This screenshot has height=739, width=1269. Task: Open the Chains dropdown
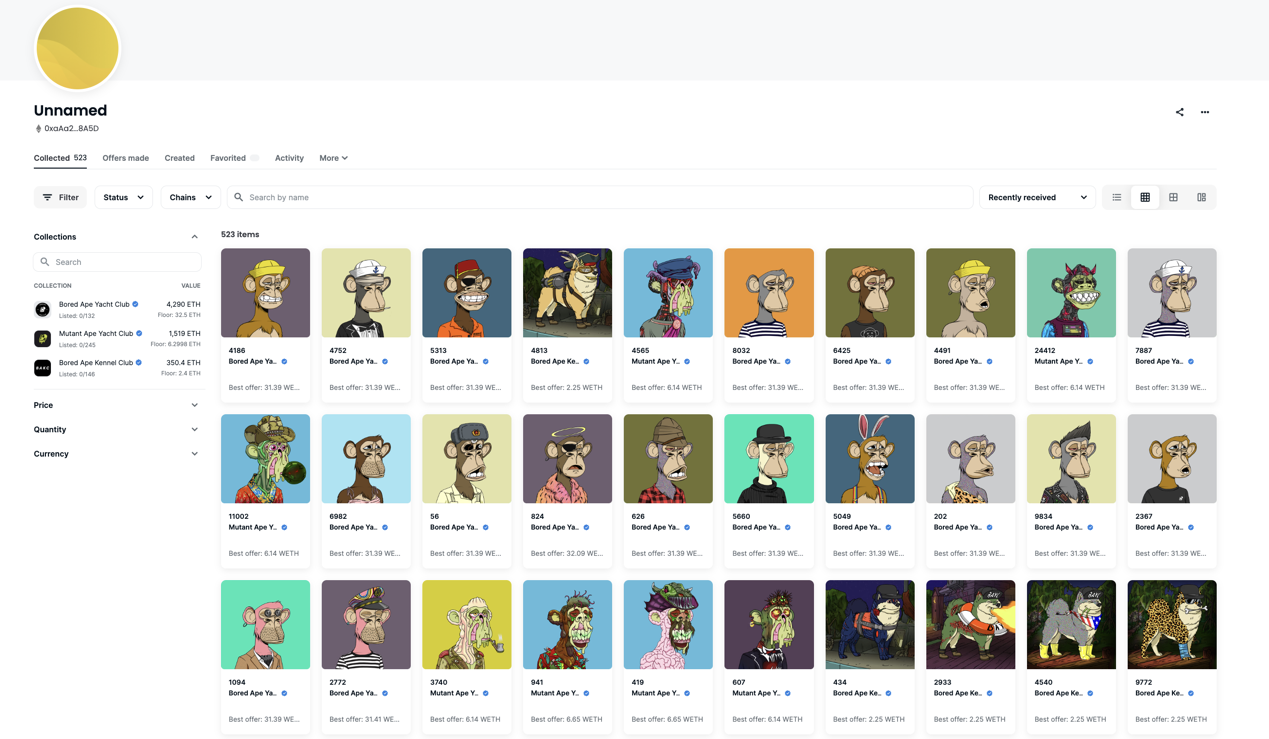(x=190, y=197)
